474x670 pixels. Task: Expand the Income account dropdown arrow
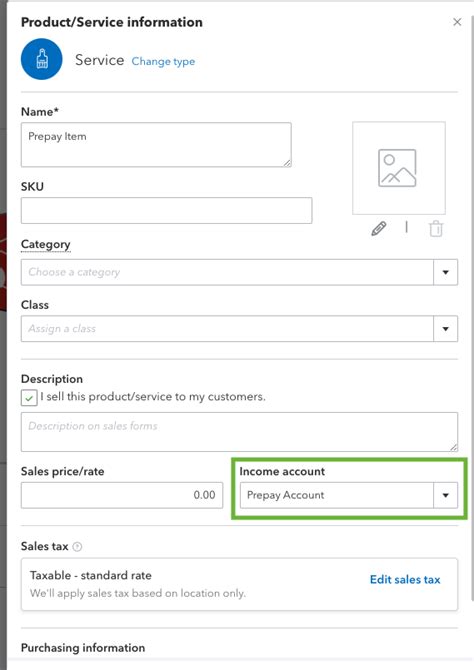click(x=445, y=495)
